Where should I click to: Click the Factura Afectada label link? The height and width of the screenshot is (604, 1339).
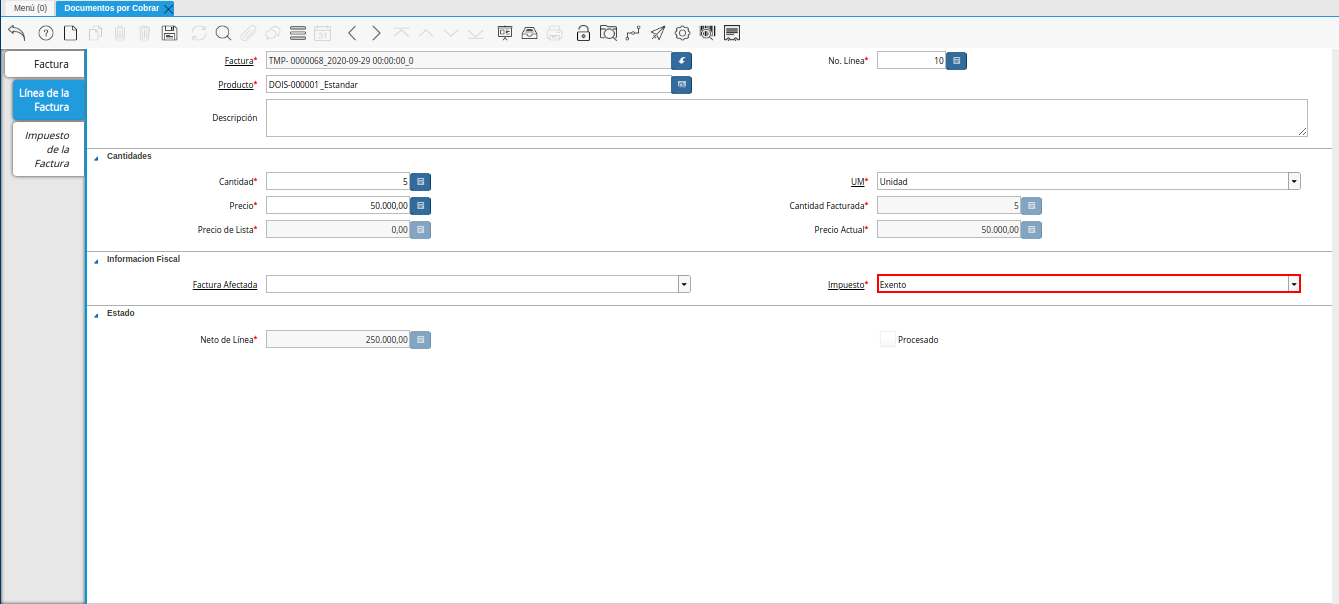pos(225,285)
